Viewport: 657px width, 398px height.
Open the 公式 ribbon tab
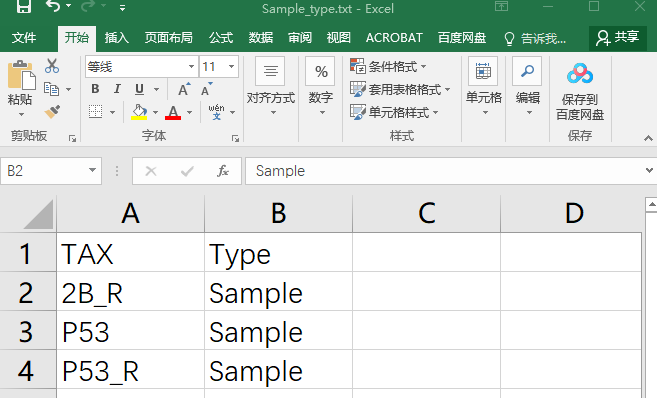pos(221,38)
